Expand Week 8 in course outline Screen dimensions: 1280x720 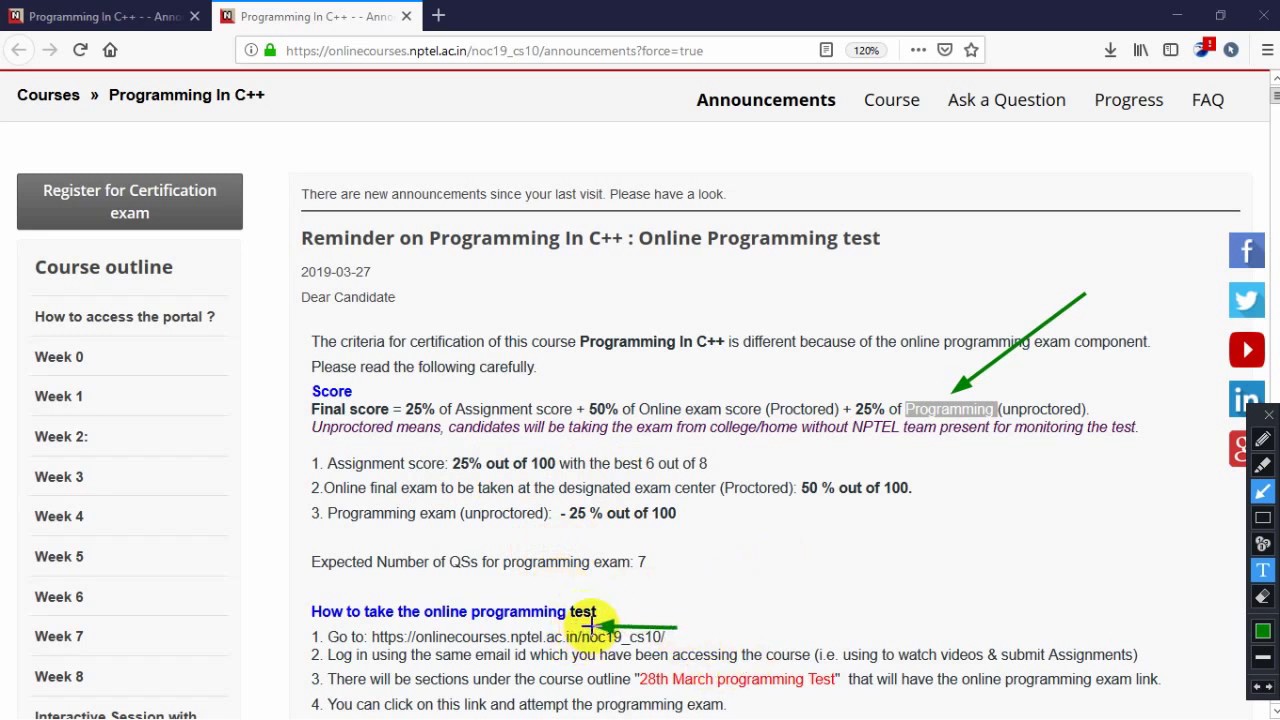coord(59,677)
